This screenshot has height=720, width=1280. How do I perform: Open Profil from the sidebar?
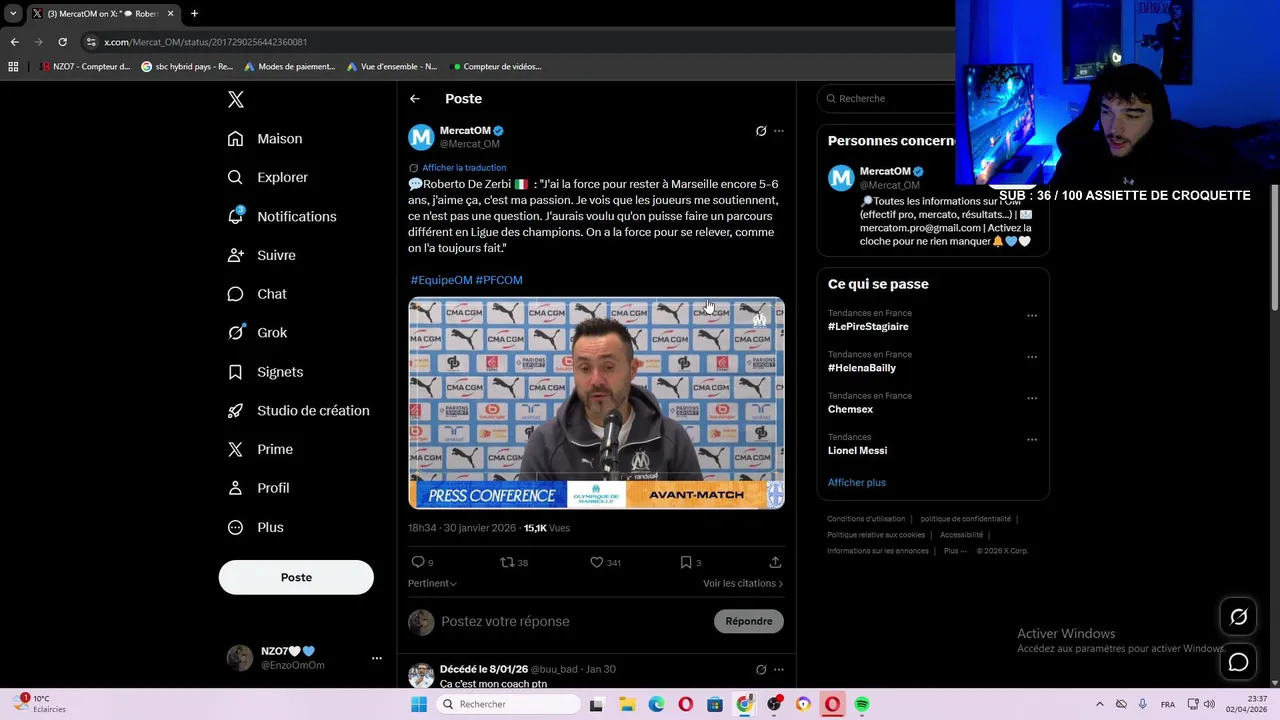click(259, 488)
